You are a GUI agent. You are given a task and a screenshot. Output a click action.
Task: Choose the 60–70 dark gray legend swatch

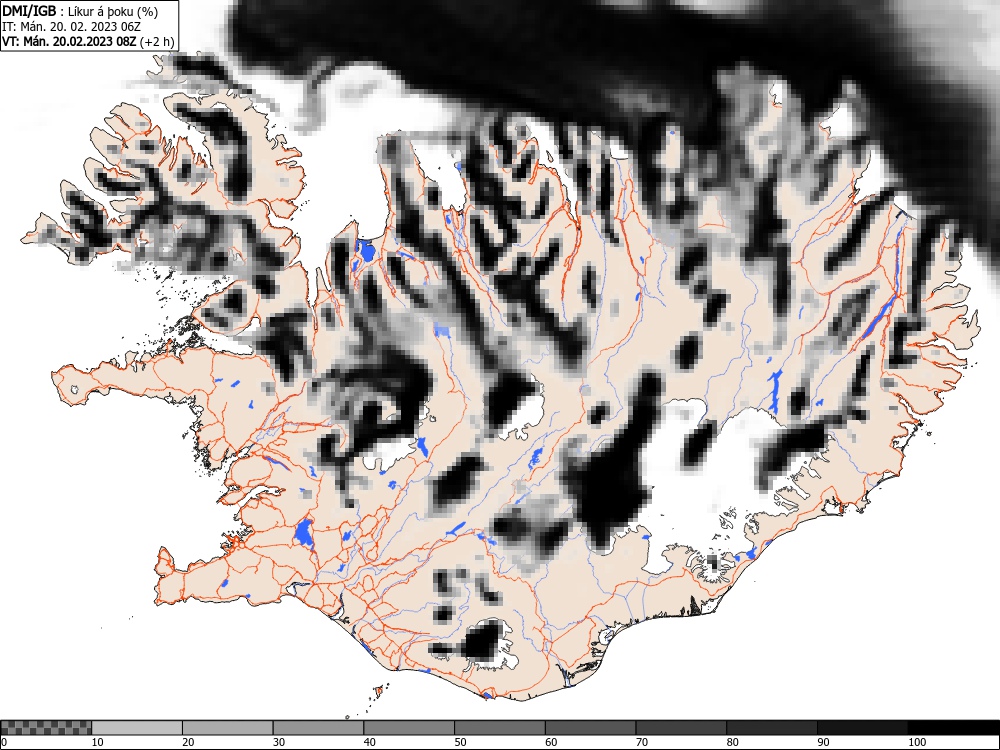590,728
